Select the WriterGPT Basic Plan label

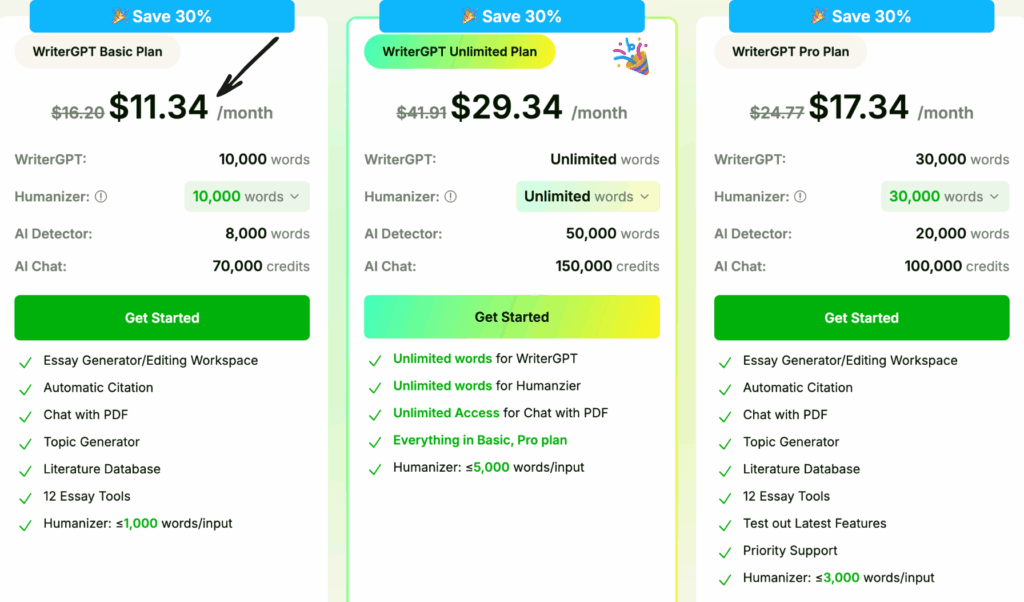pyautogui.click(x=96, y=52)
